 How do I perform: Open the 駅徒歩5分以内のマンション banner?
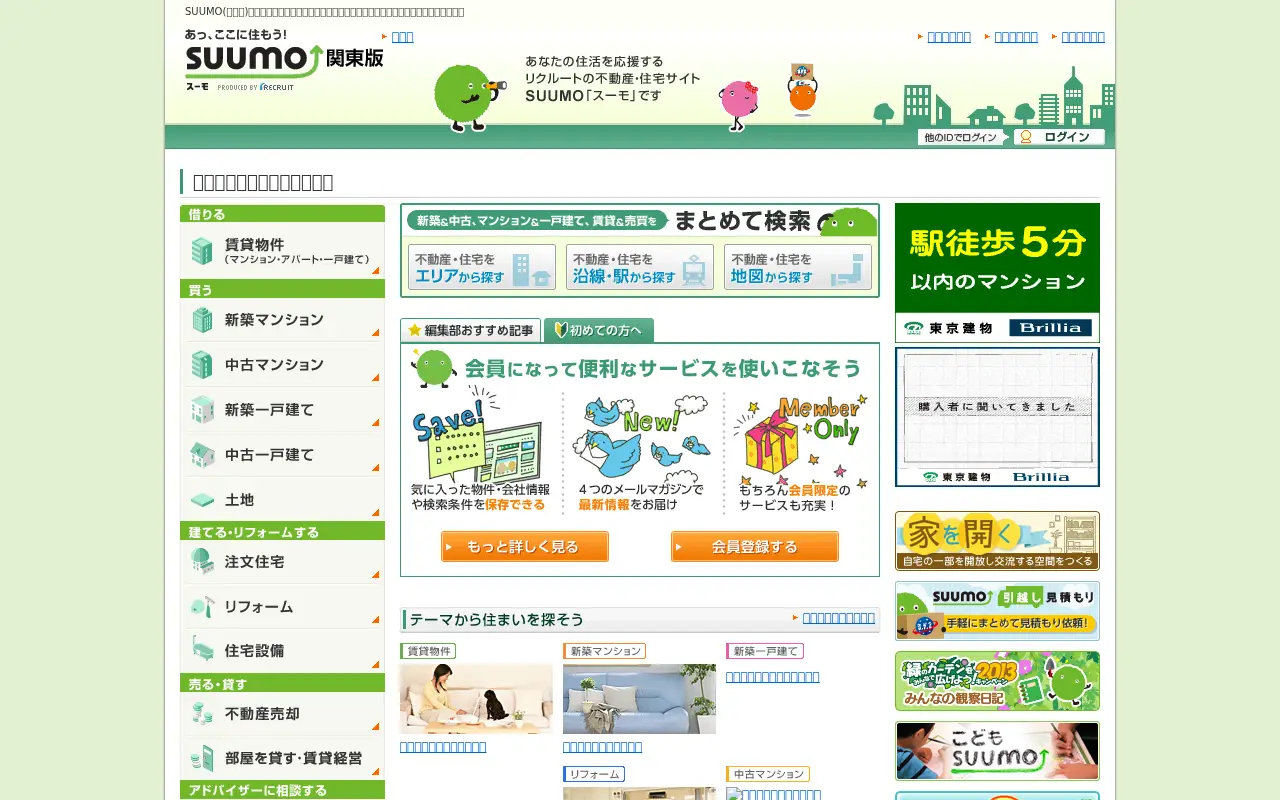pos(997,273)
